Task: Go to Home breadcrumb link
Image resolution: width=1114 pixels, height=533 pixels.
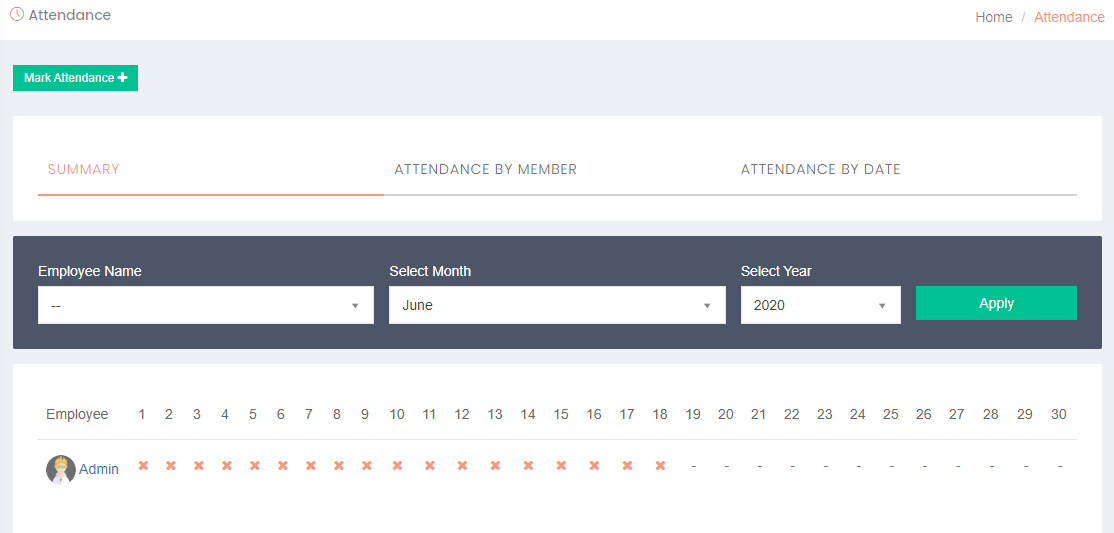Action: click(x=993, y=17)
